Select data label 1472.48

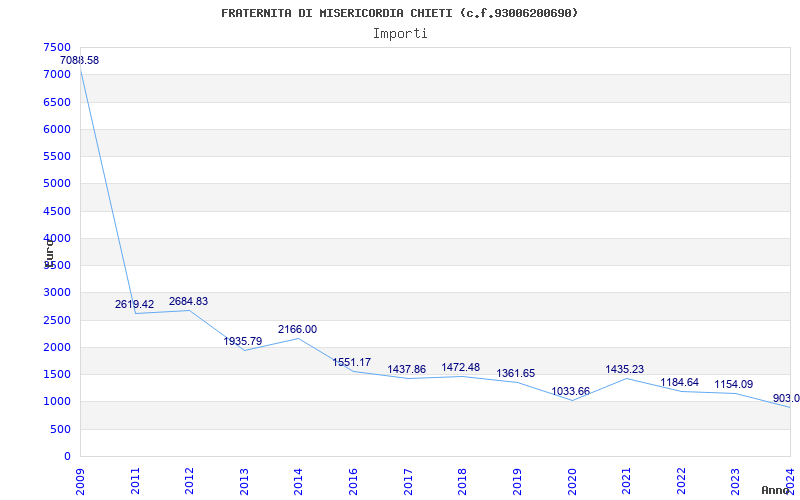tap(461, 367)
